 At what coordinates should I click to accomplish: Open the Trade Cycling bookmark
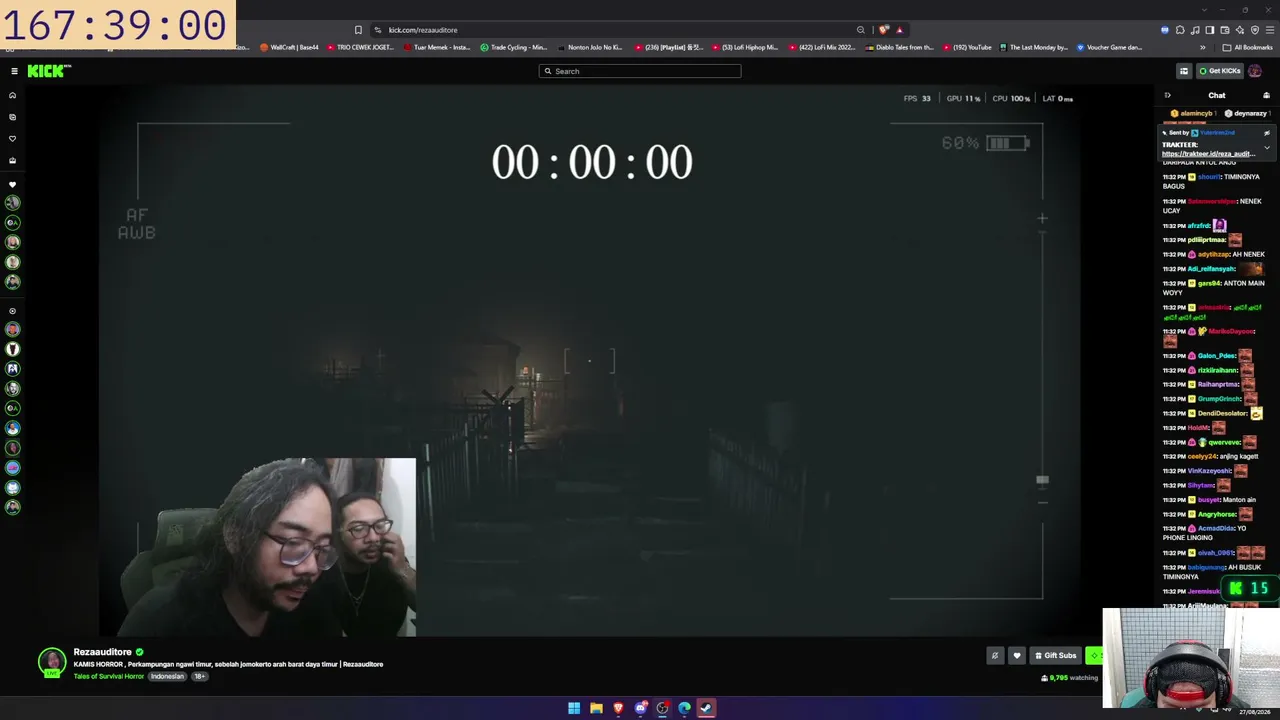pyautogui.click(x=513, y=47)
